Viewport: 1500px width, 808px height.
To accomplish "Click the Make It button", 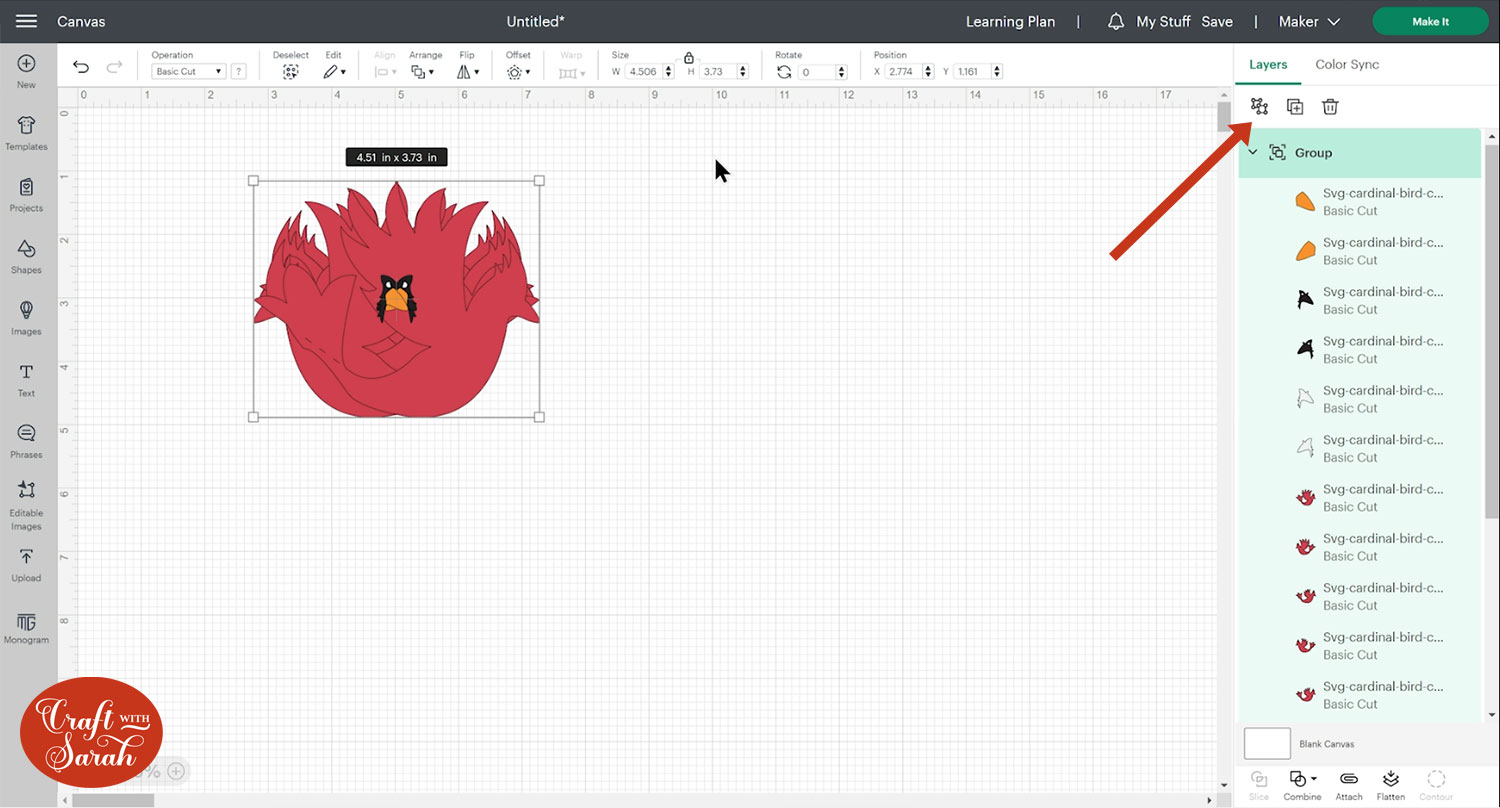I will (1431, 21).
